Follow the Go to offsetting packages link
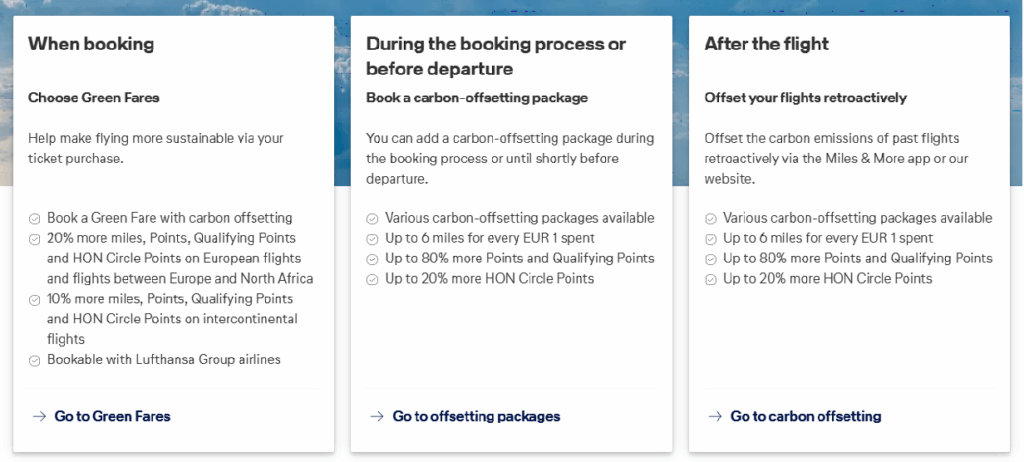This screenshot has width=1024, height=462. point(476,416)
